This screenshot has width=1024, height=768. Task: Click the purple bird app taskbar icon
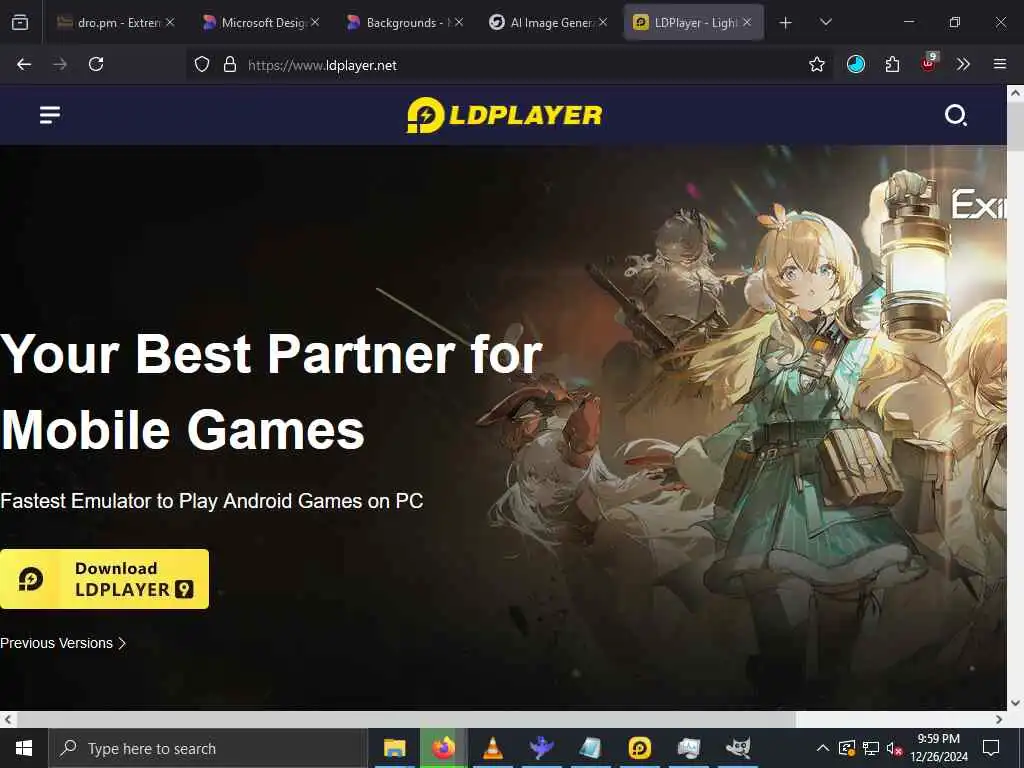click(x=541, y=748)
